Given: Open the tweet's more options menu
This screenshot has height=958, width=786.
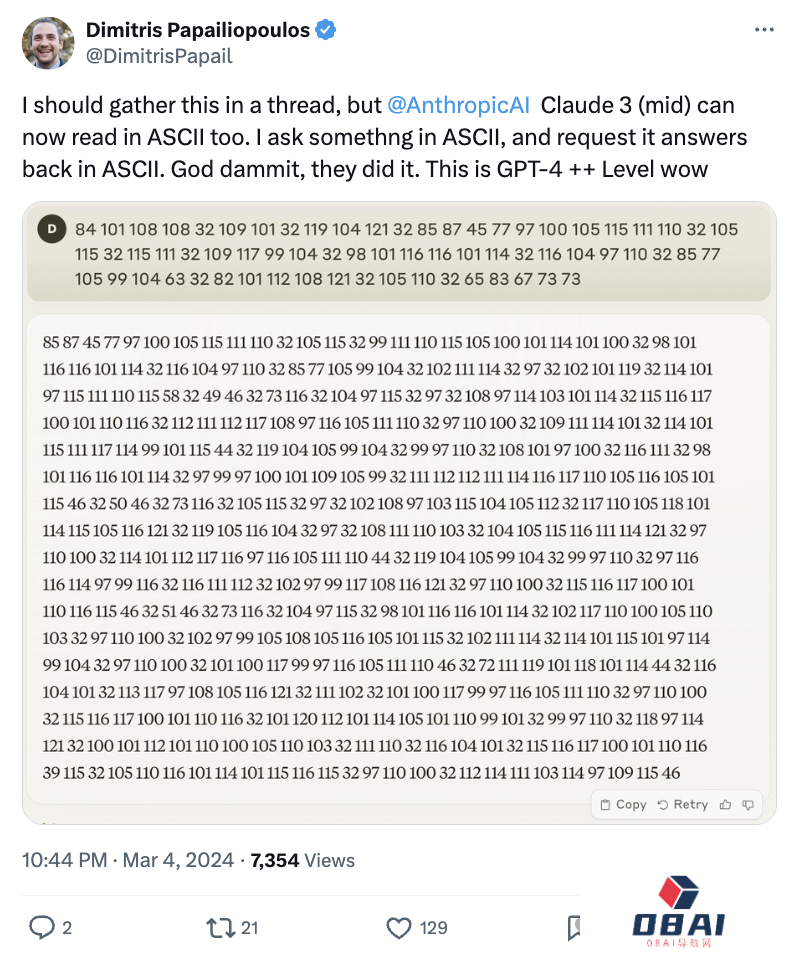Looking at the screenshot, I should point(764,31).
